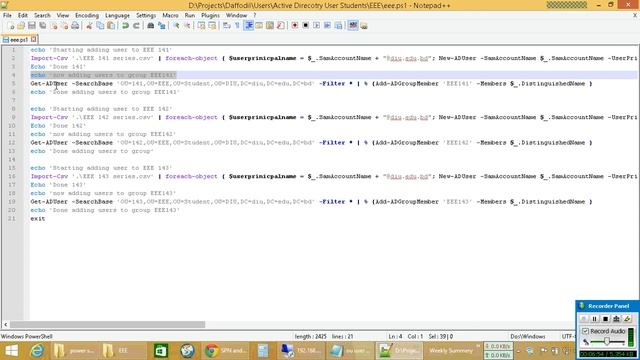Open the Chrome window in the taskbar

226,351
